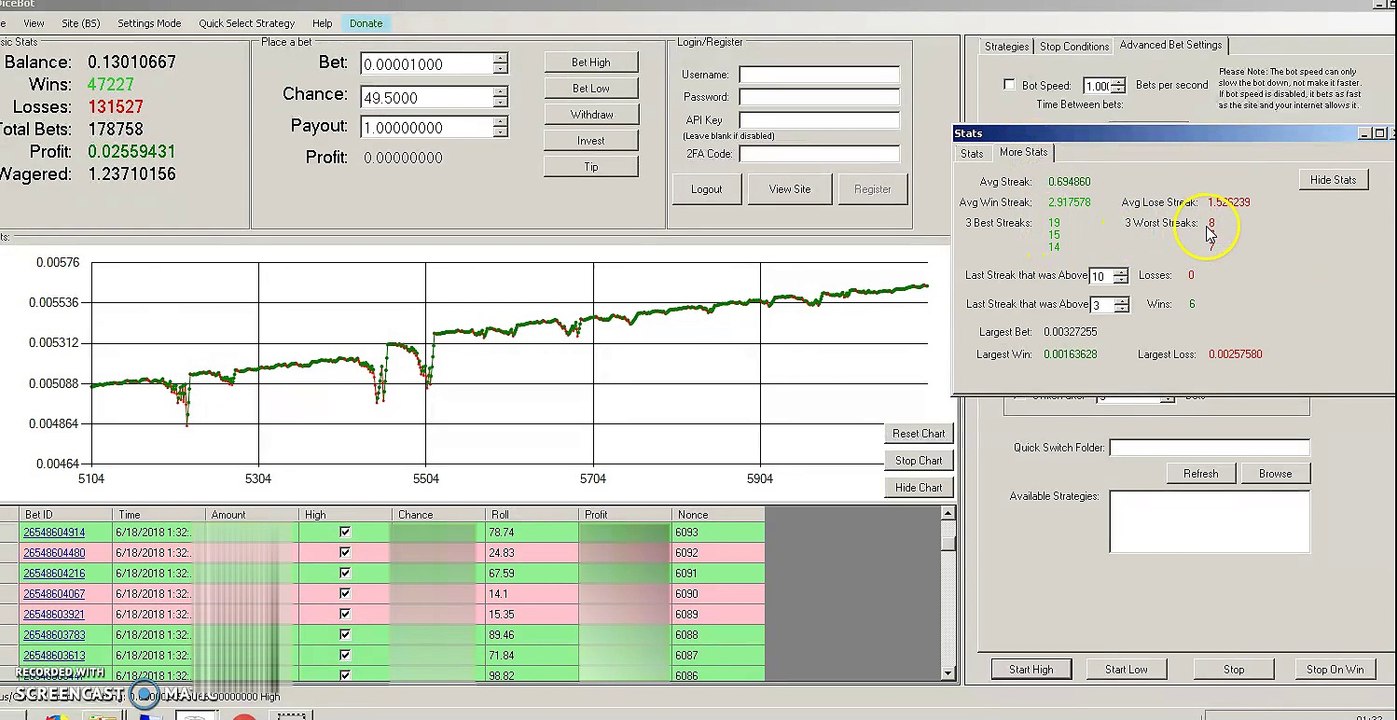The image size is (1397, 720).
Task: Toggle High checkbox for roll 14.1 row
Action: point(345,593)
